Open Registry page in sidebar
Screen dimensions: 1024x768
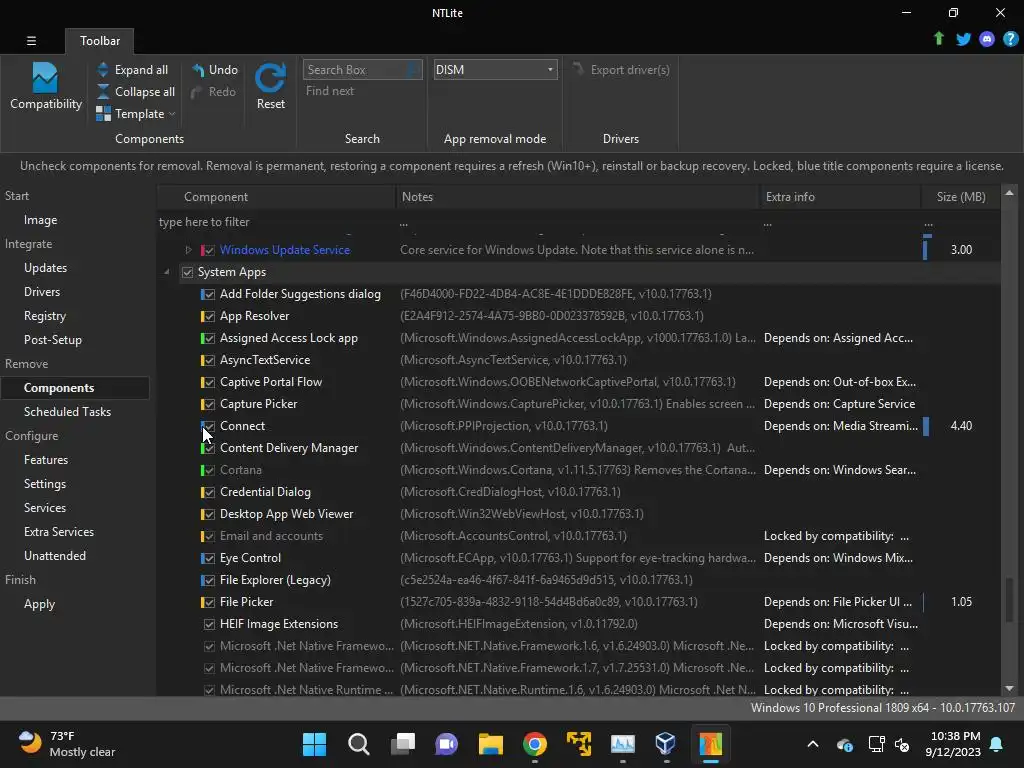tap(44, 316)
